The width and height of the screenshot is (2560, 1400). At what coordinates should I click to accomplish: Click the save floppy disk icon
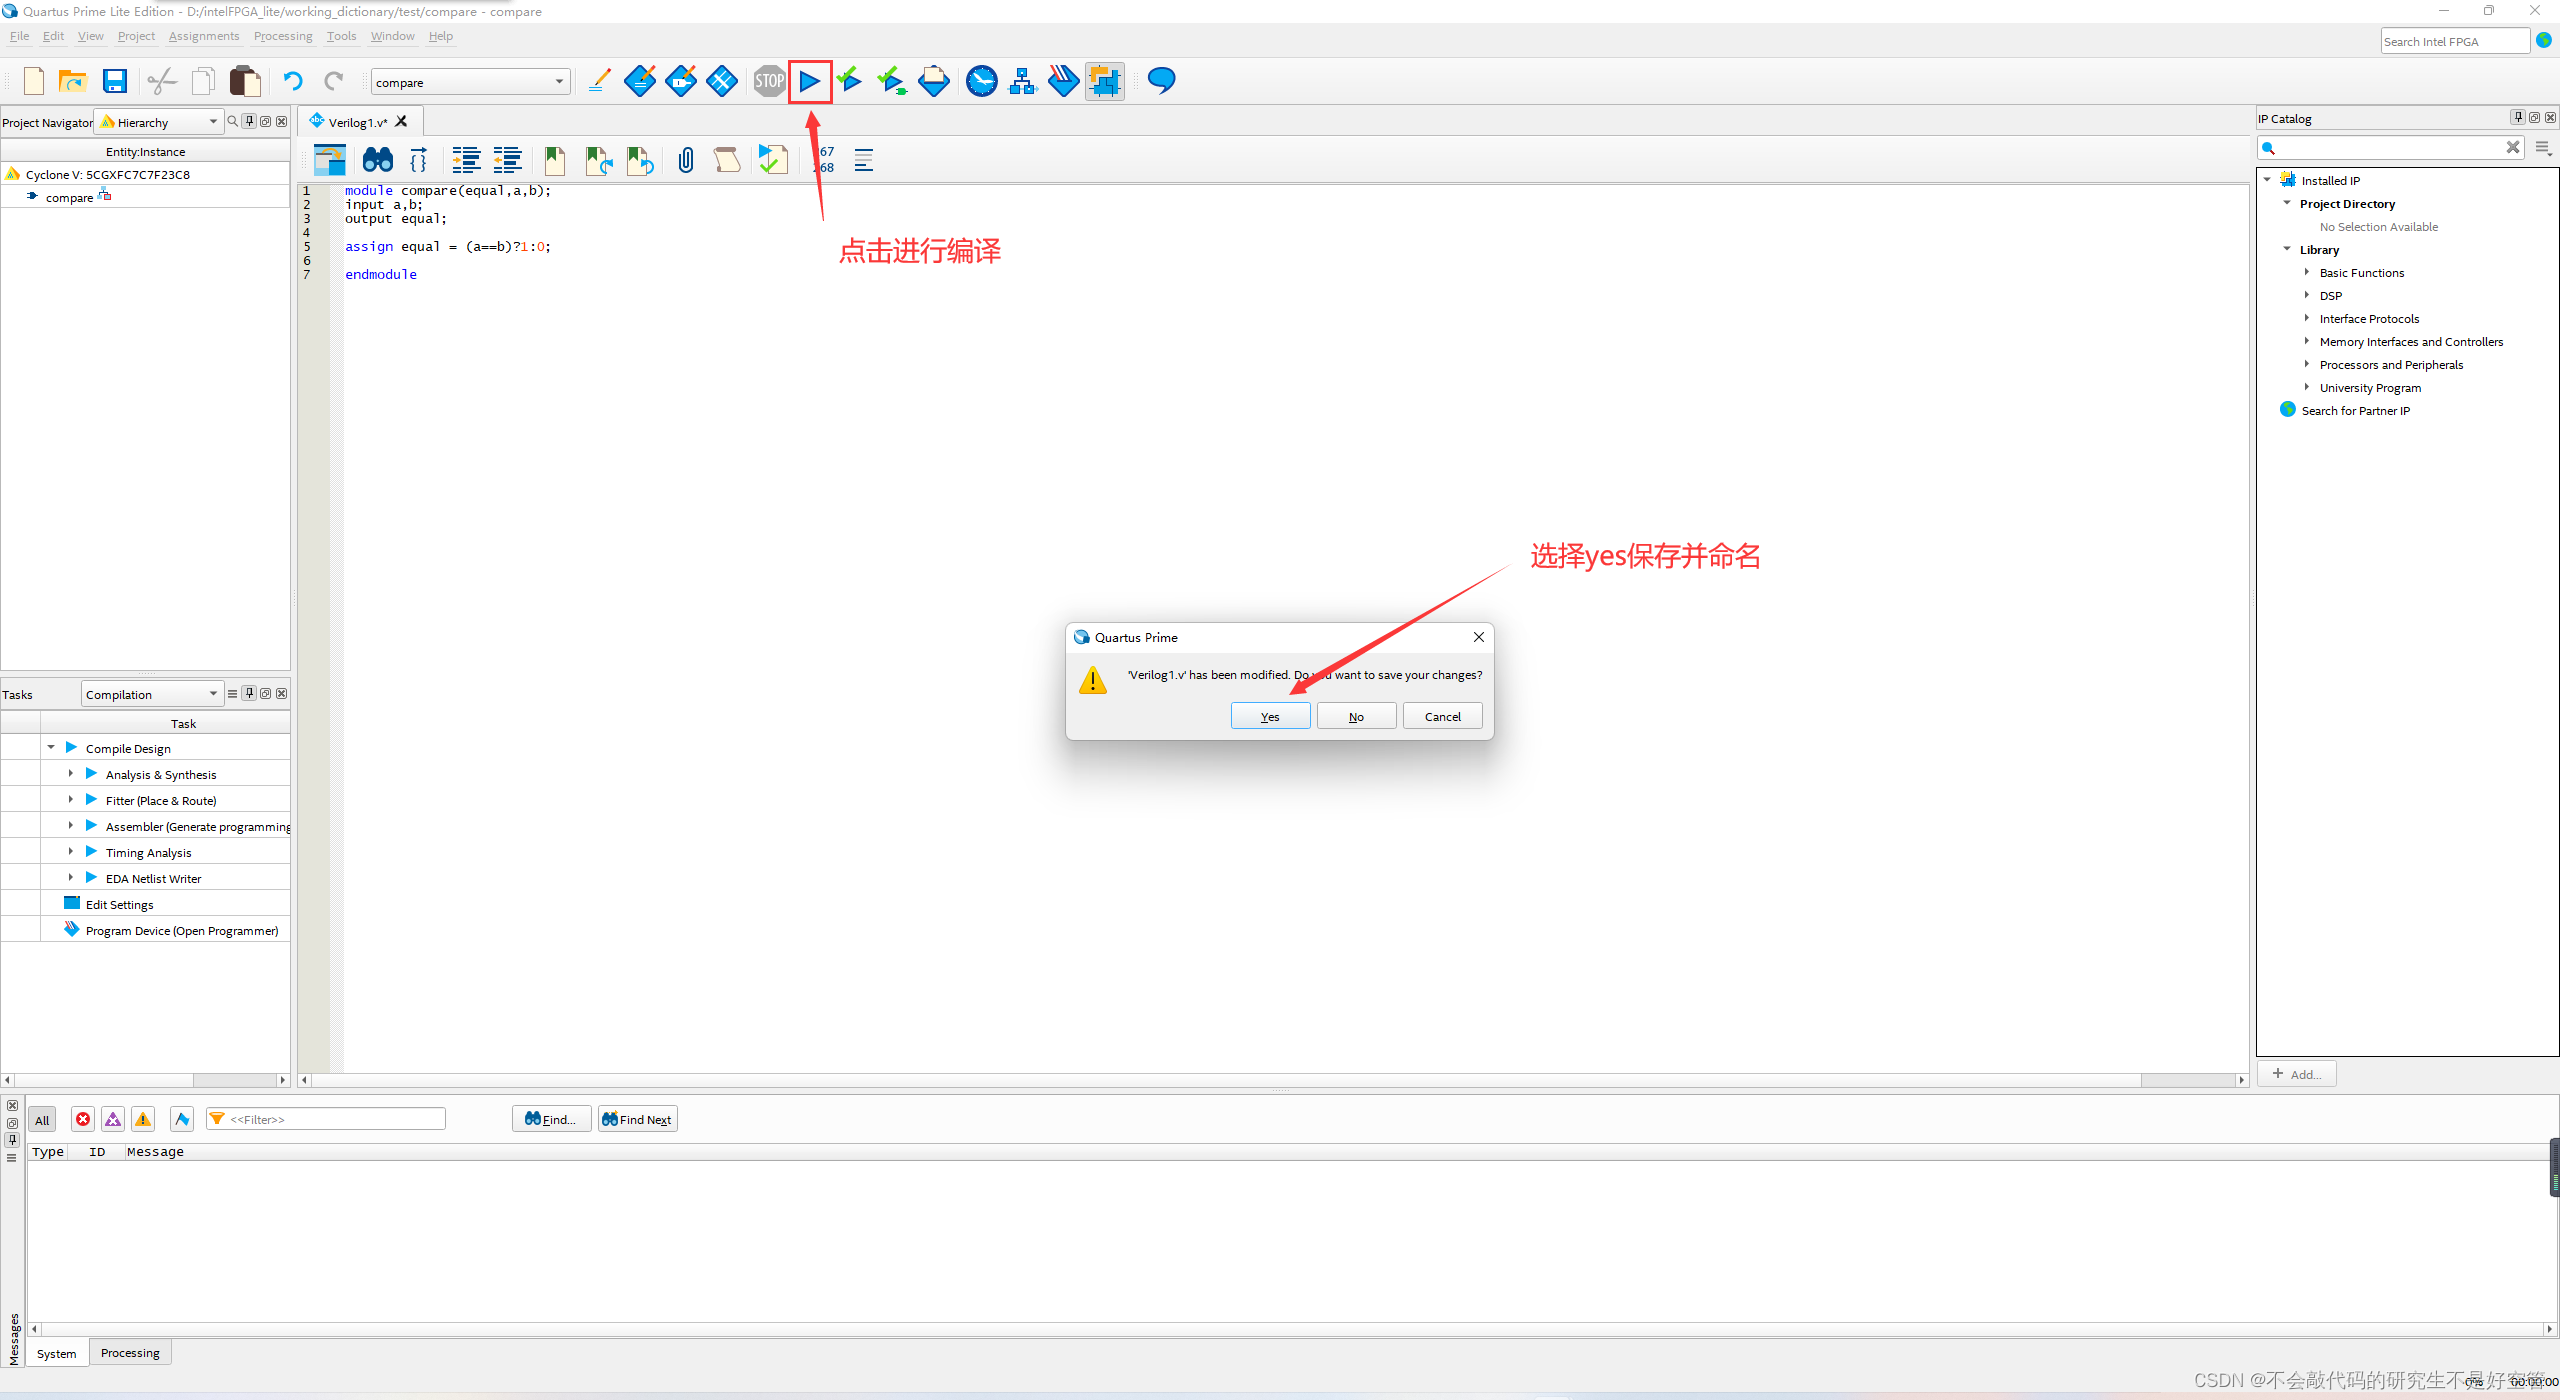(x=115, y=81)
